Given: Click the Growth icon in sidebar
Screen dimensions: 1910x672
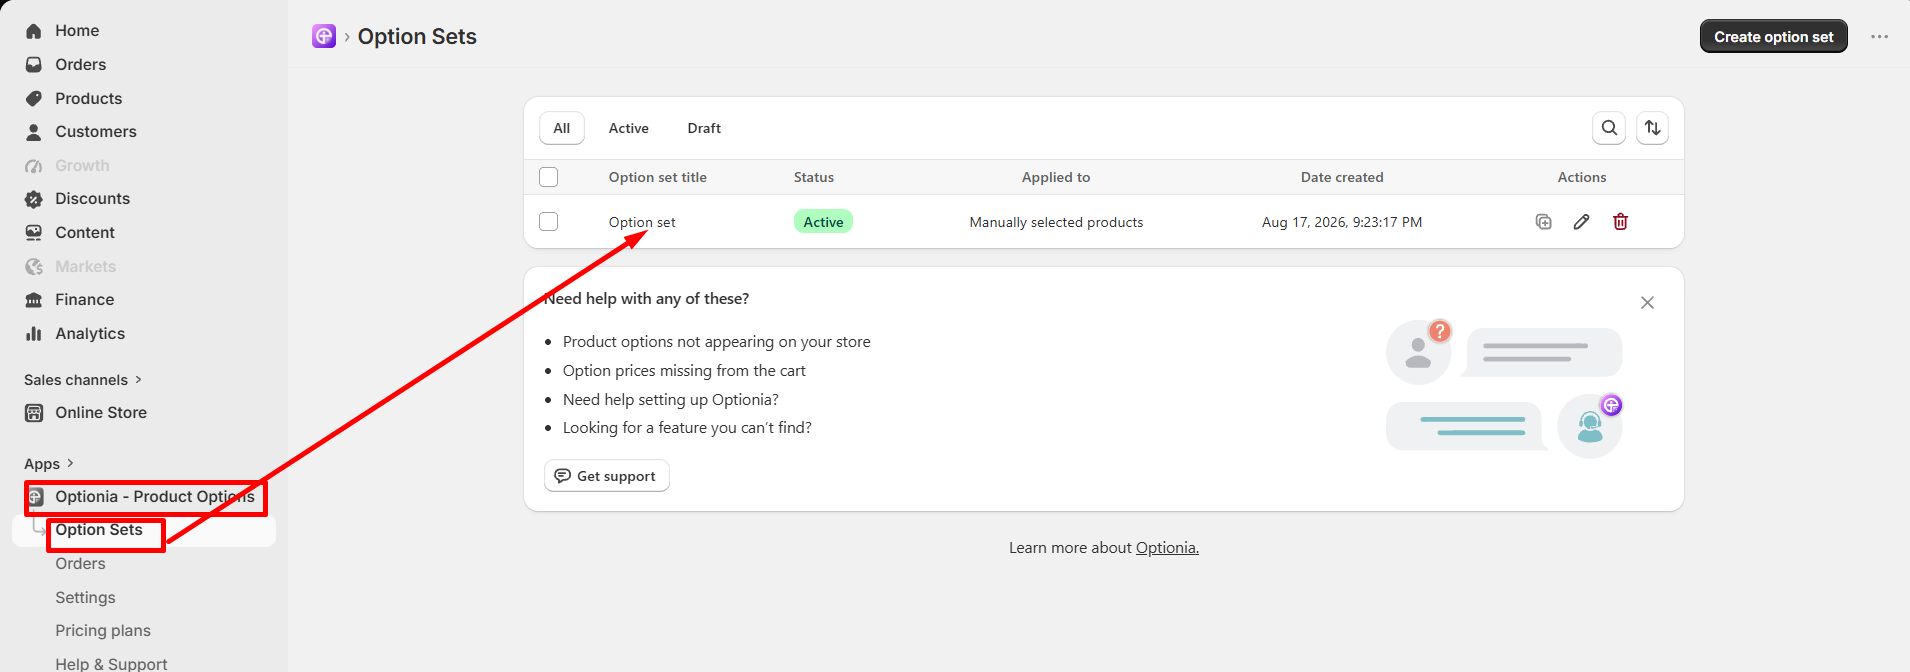Looking at the screenshot, I should coord(34,166).
